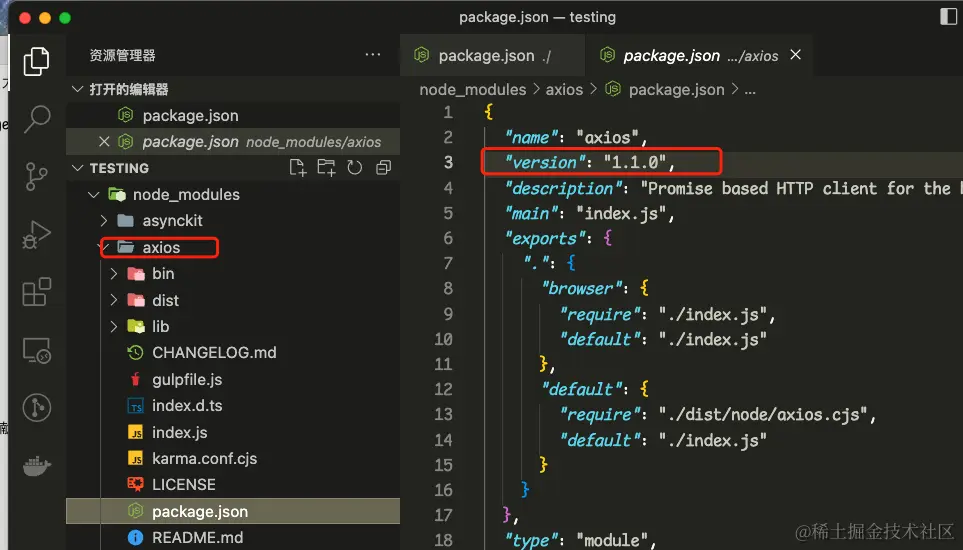Open the Search view in activity bar
The image size is (963, 550).
(37, 118)
